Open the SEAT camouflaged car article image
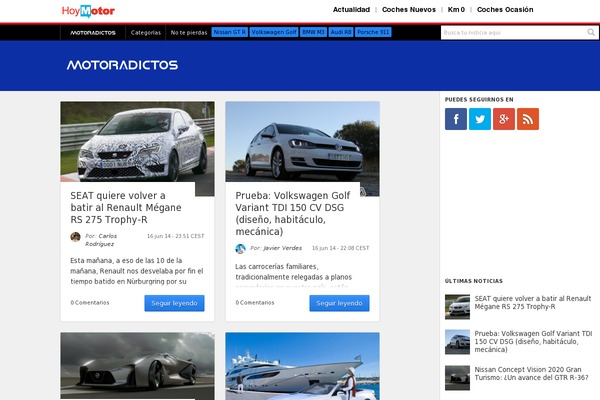 pyautogui.click(x=137, y=142)
